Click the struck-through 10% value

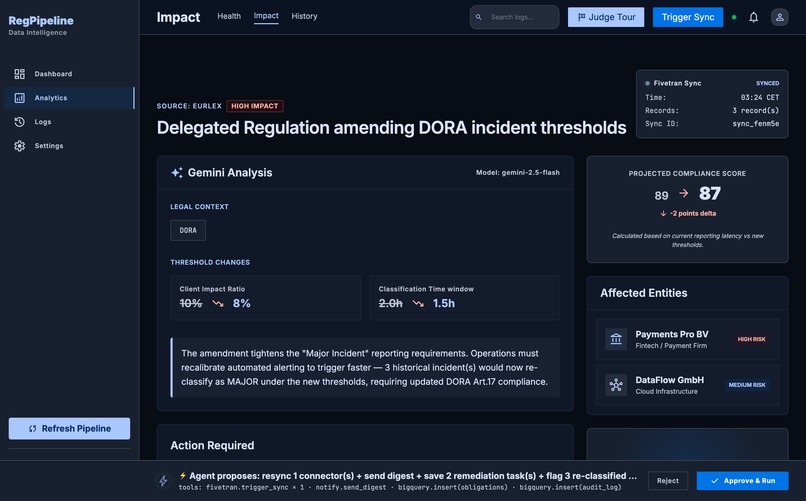tap(191, 304)
